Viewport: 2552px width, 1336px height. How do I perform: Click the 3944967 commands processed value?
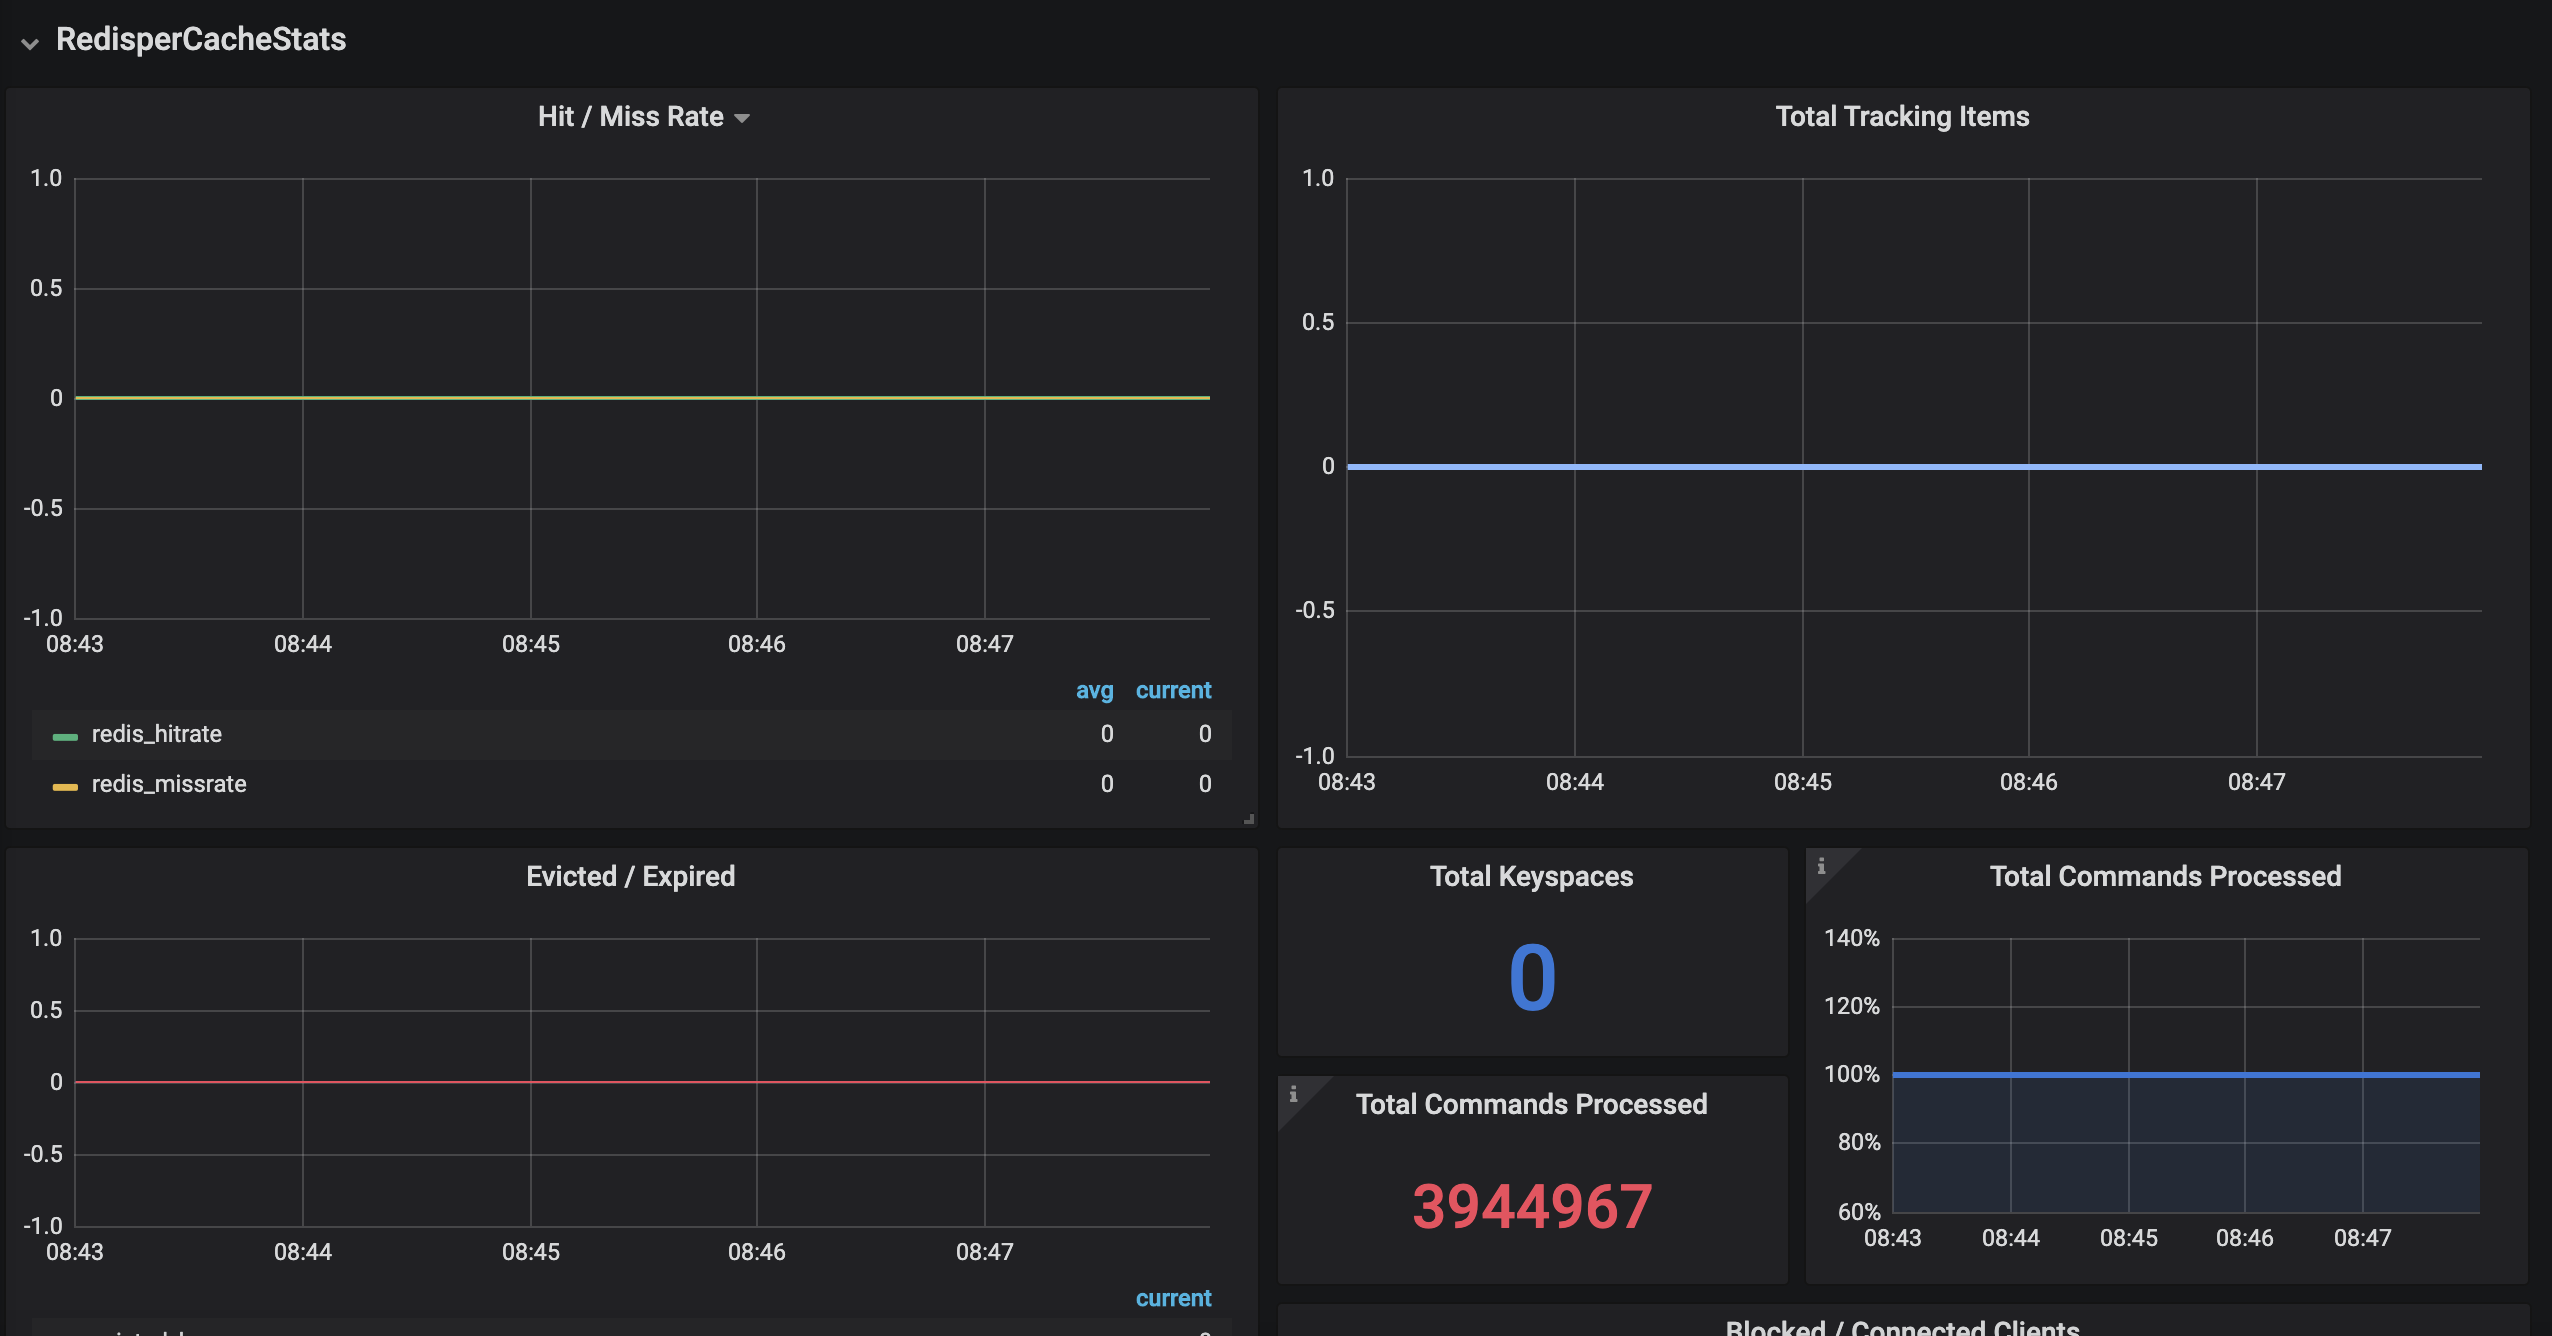click(x=1532, y=1206)
